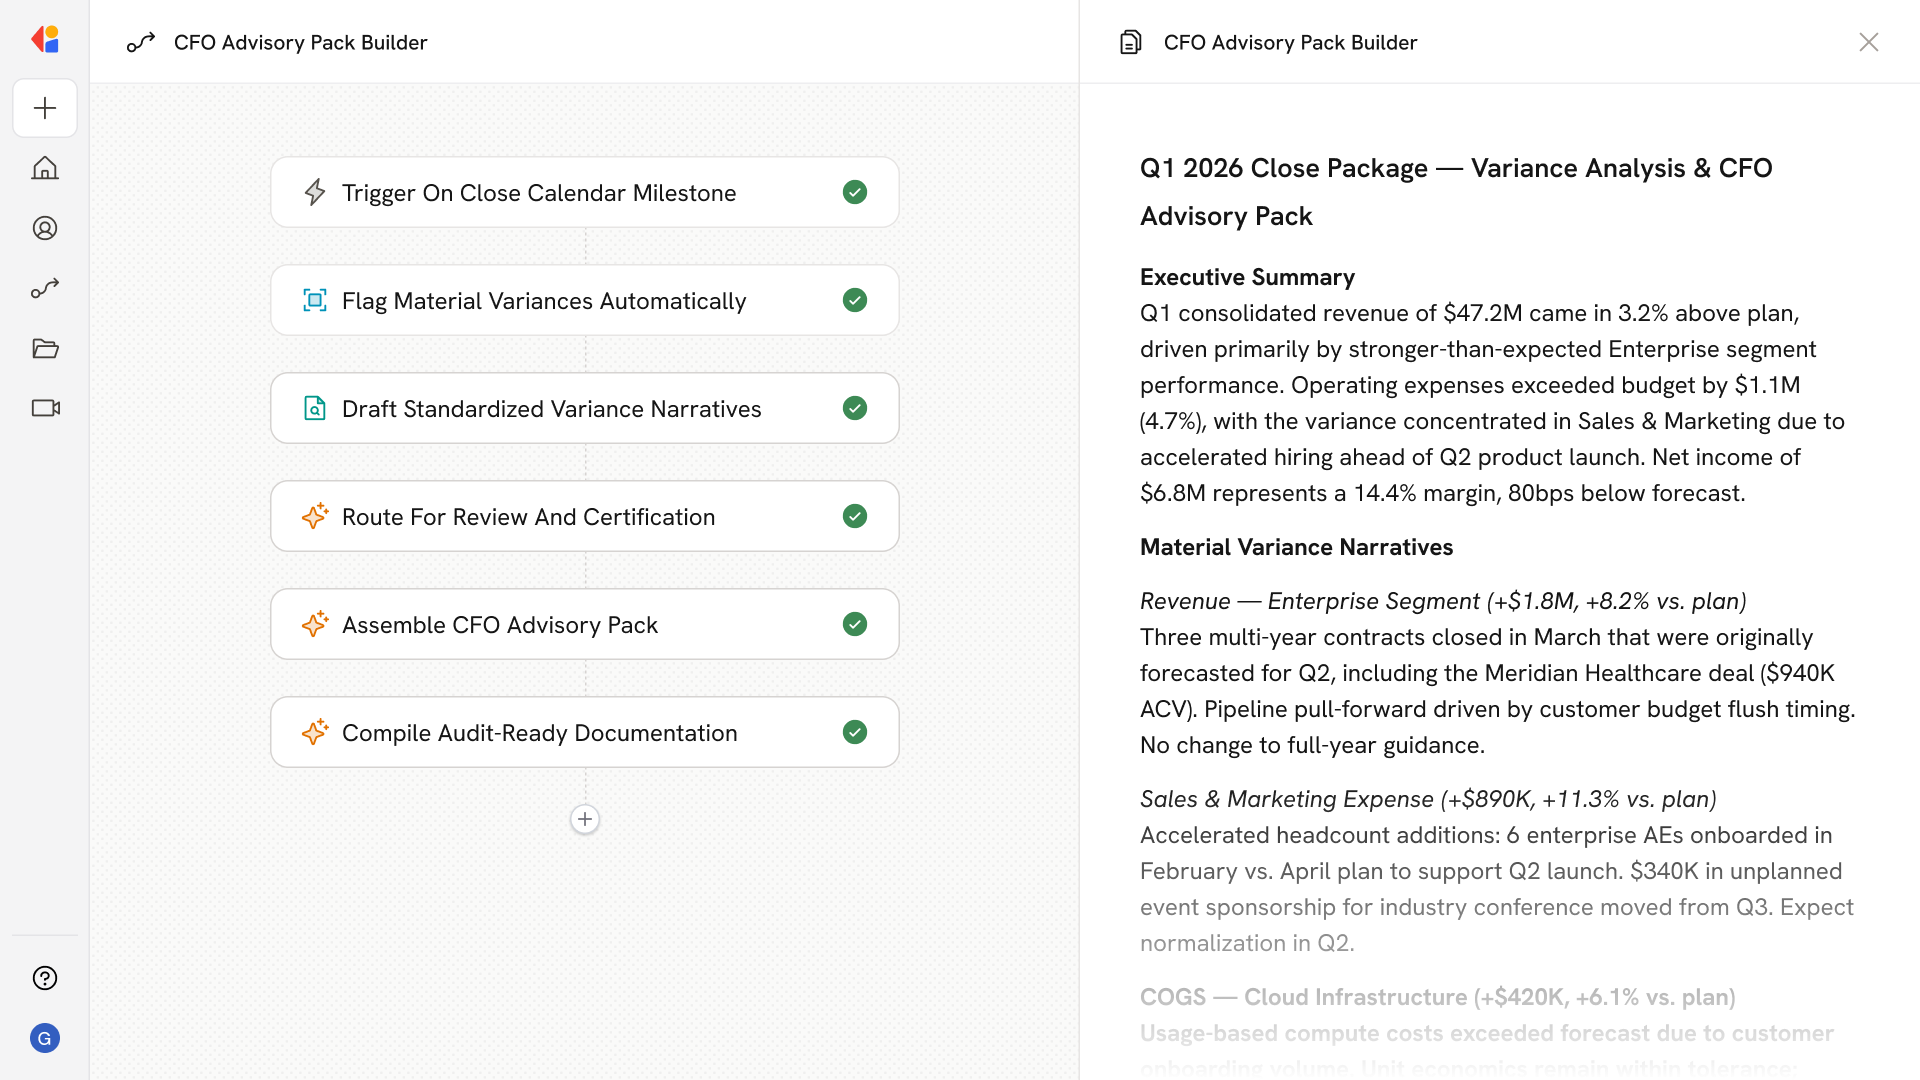Click the green check on the Trigger step

(854, 192)
